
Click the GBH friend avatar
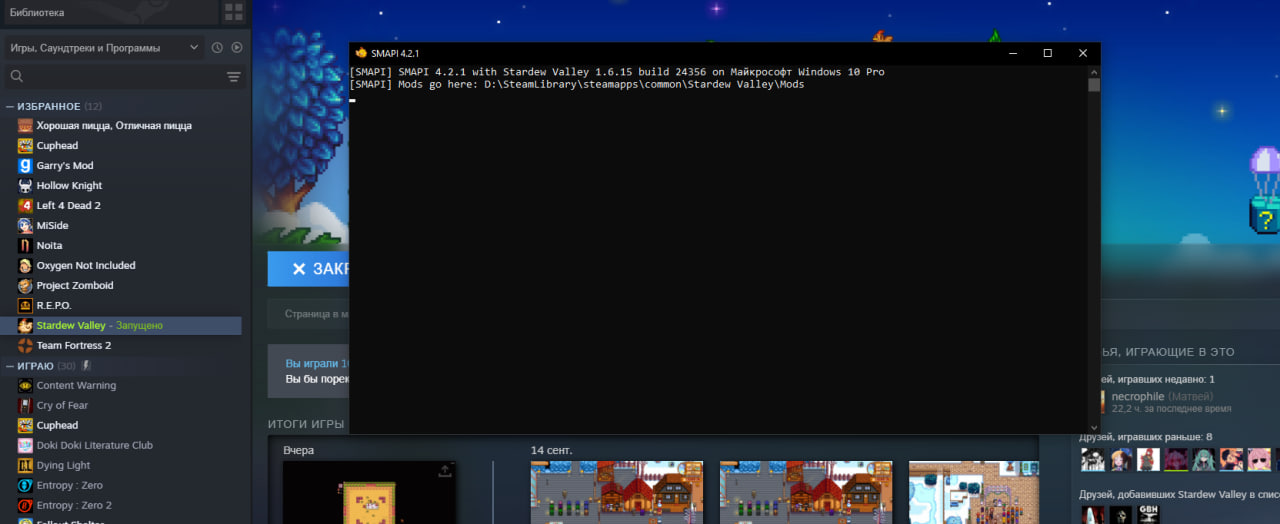(x=1149, y=516)
